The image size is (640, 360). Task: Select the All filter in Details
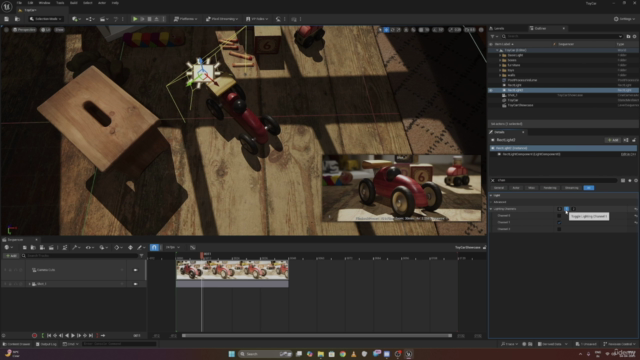click(589, 188)
